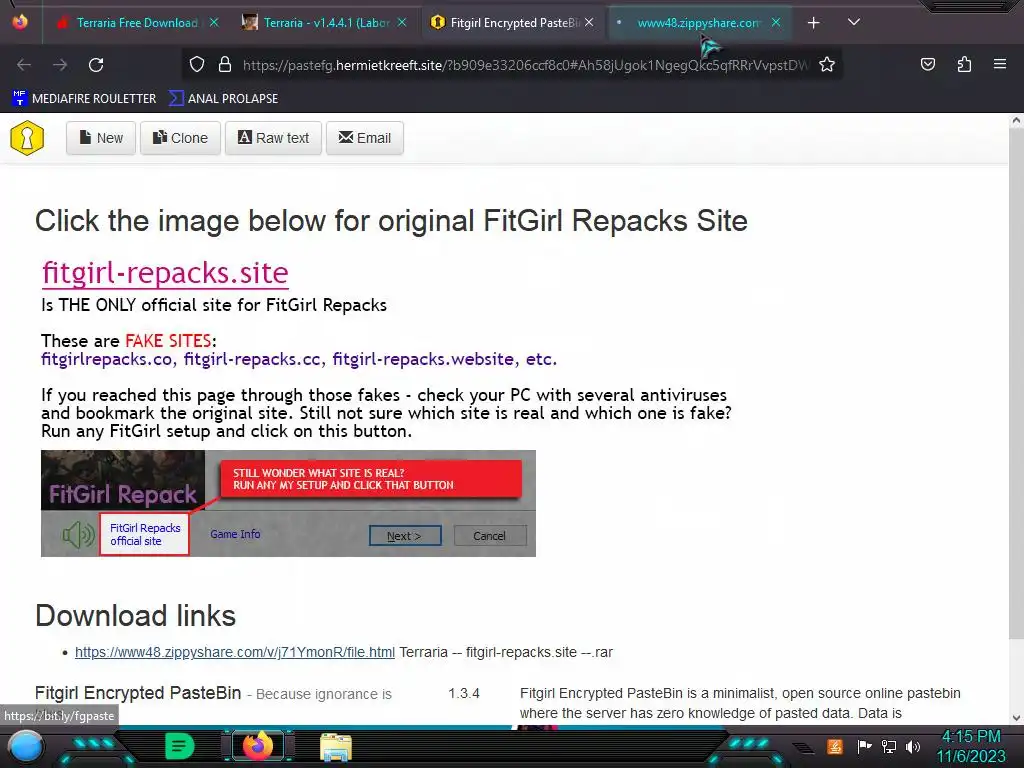Open the tracking protection shield icon
This screenshot has width=1024, height=768.
point(197,65)
